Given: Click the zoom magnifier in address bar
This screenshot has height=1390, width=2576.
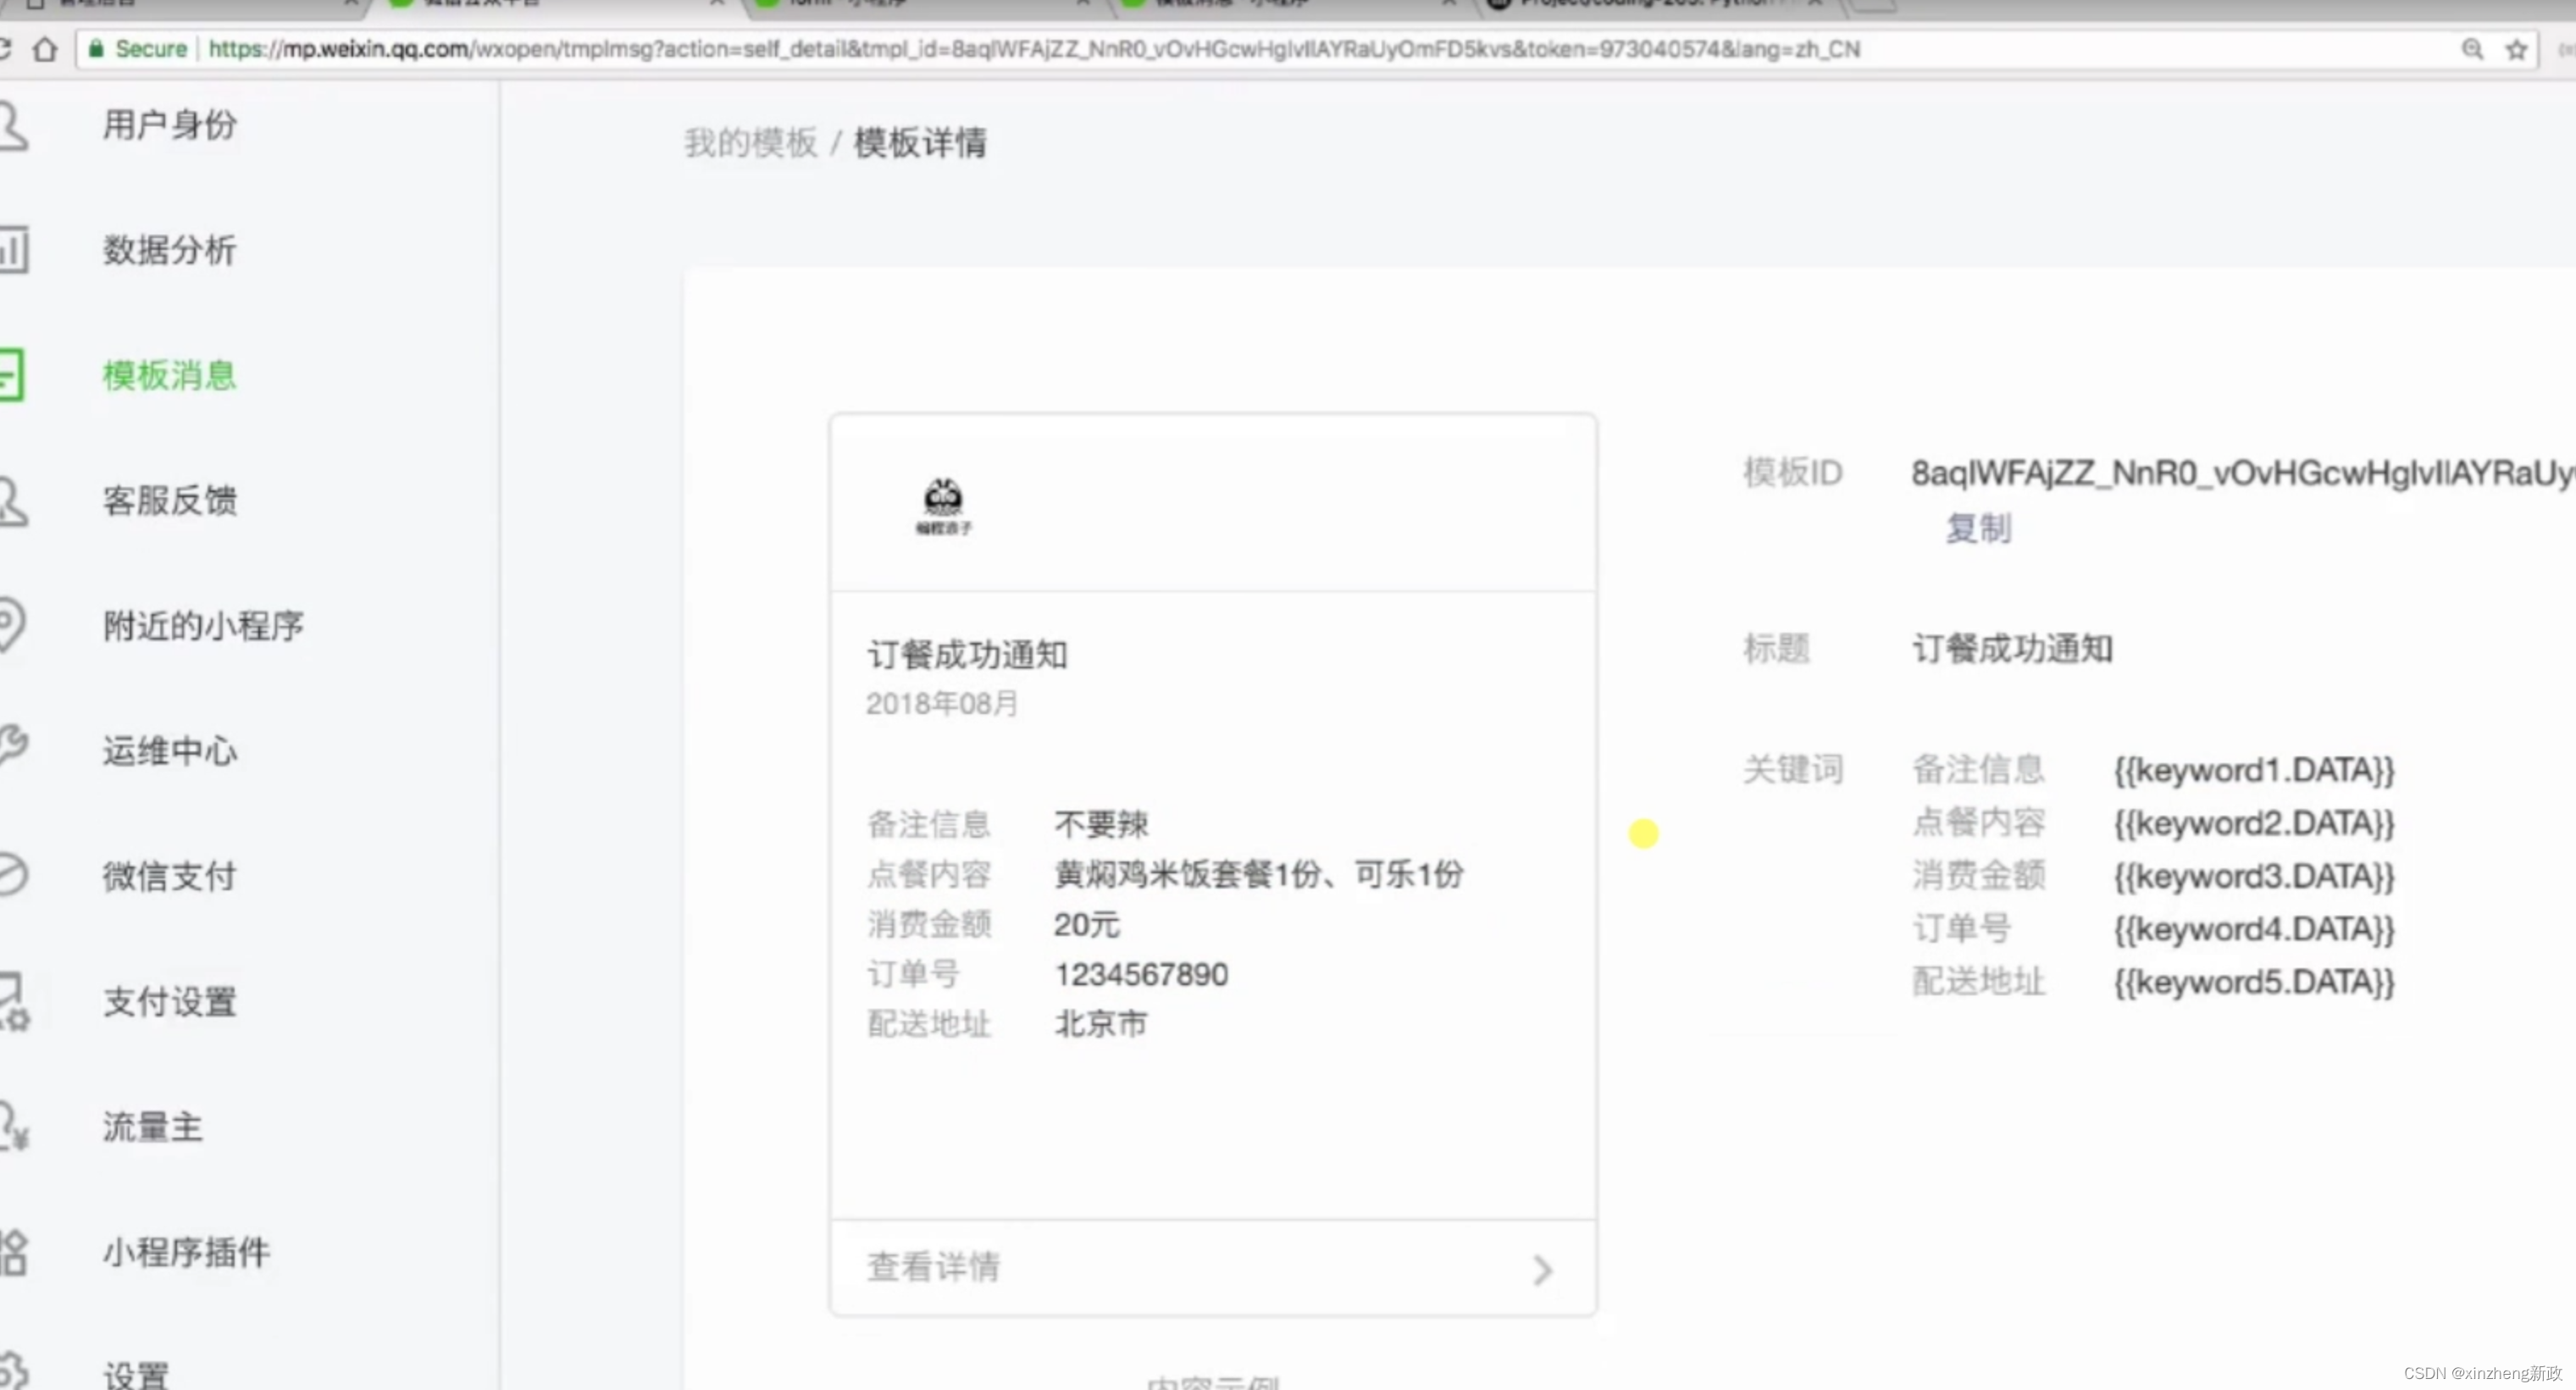Looking at the screenshot, I should (2472, 49).
